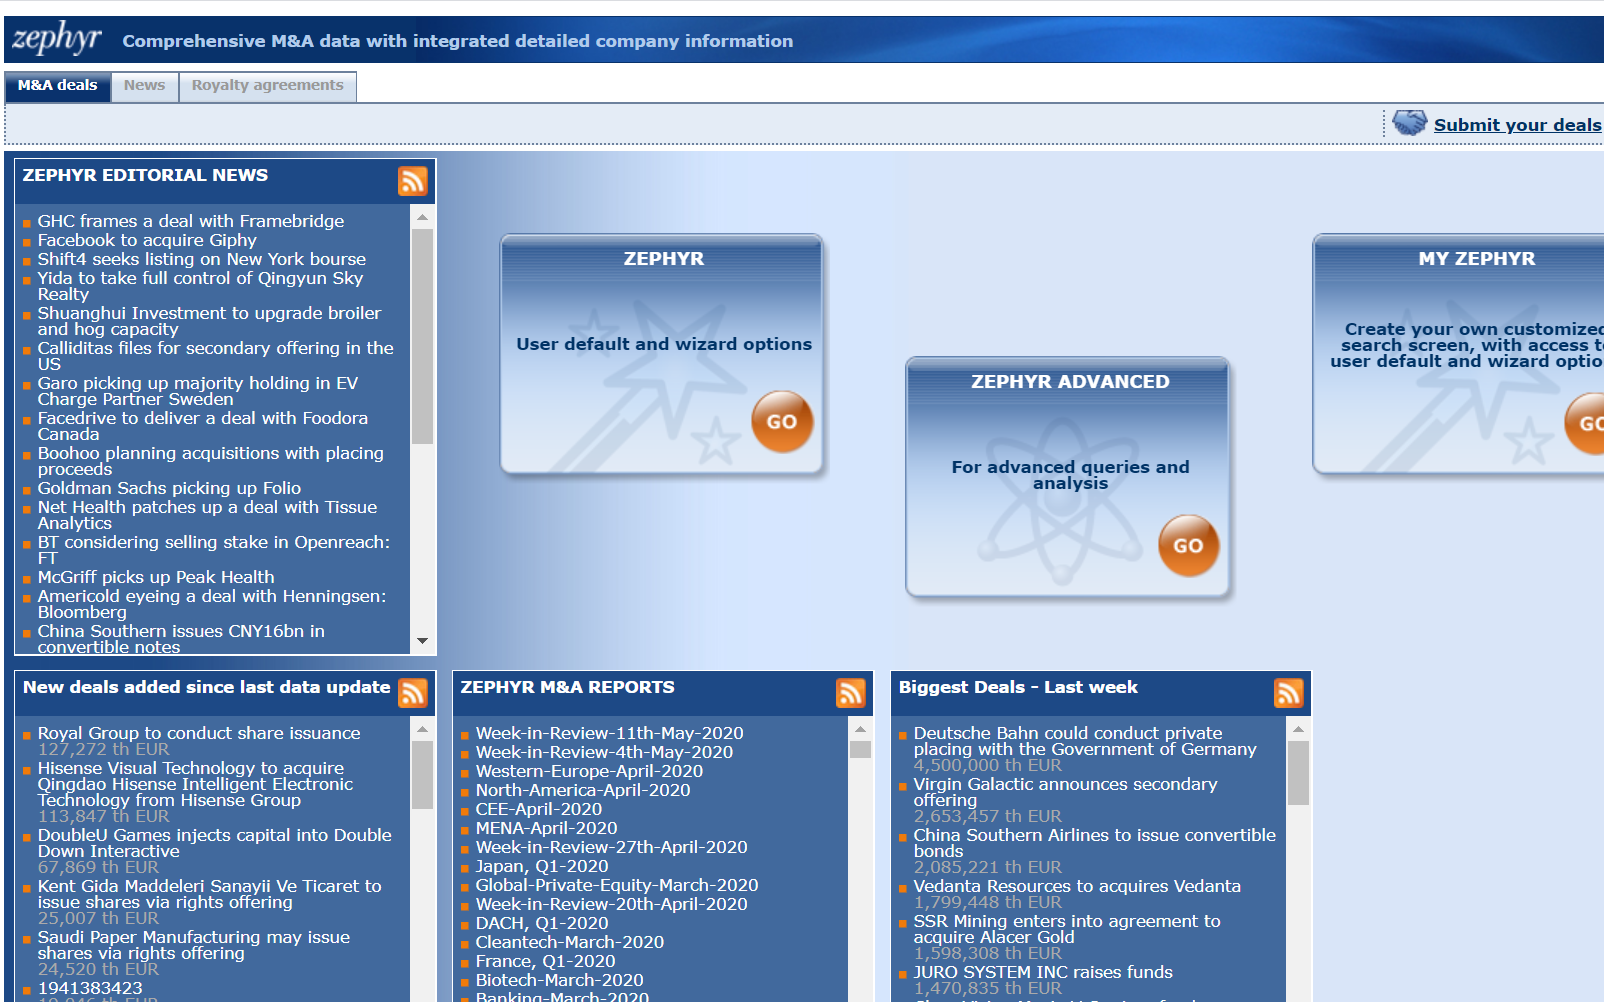Click the Zephyr logo in header
Image resolution: width=1604 pixels, height=1002 pixels.
click(57, 38)
